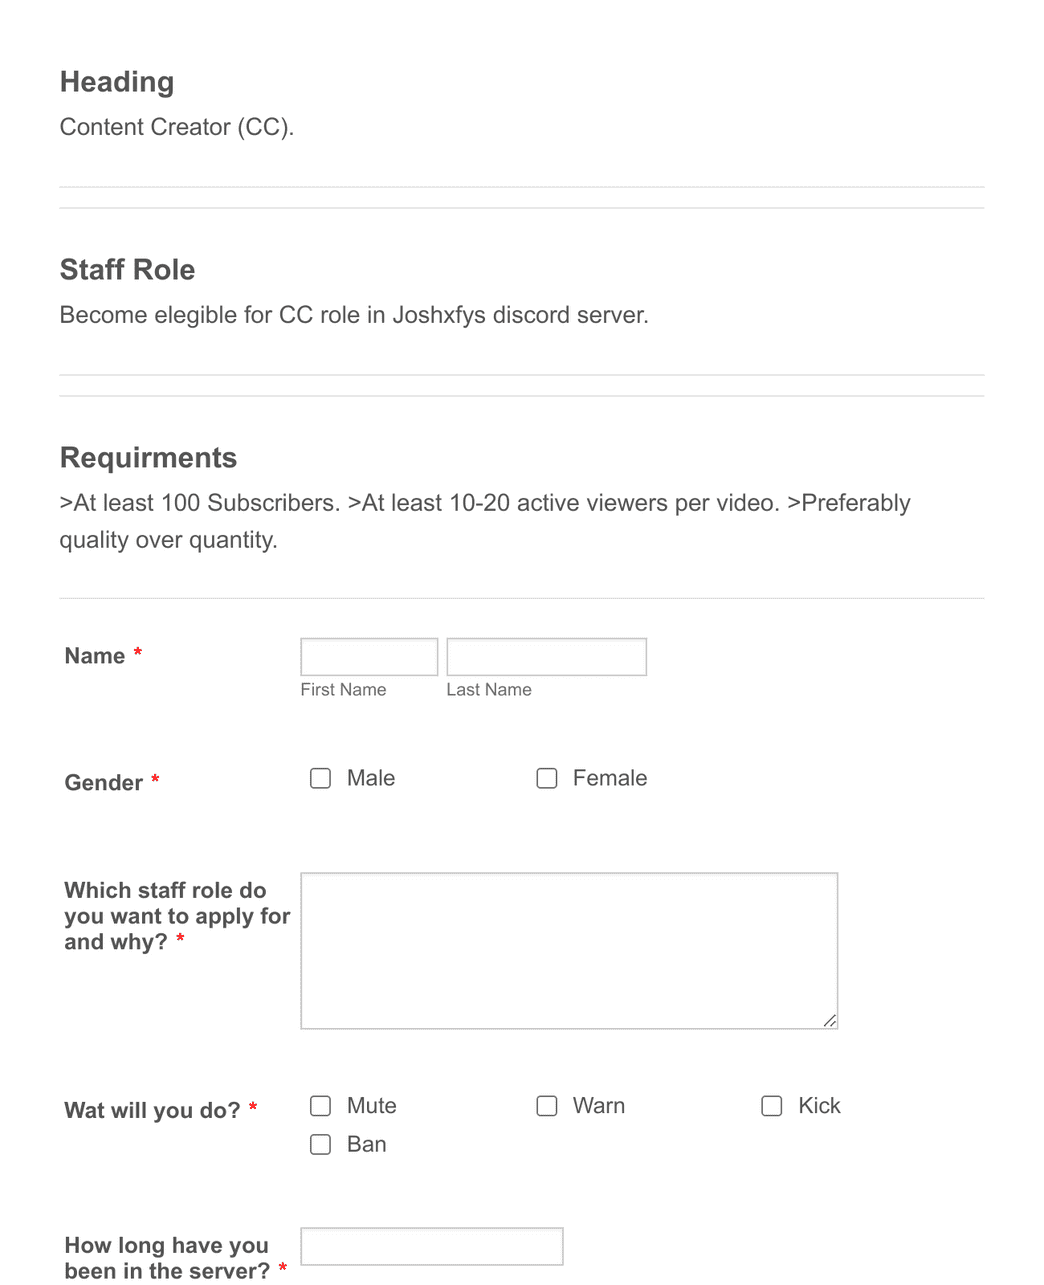The width and height of the screenshot is (1044, 1285).
Task: Enable the Warn checkbox
Action: click(x=547, y=1106)
